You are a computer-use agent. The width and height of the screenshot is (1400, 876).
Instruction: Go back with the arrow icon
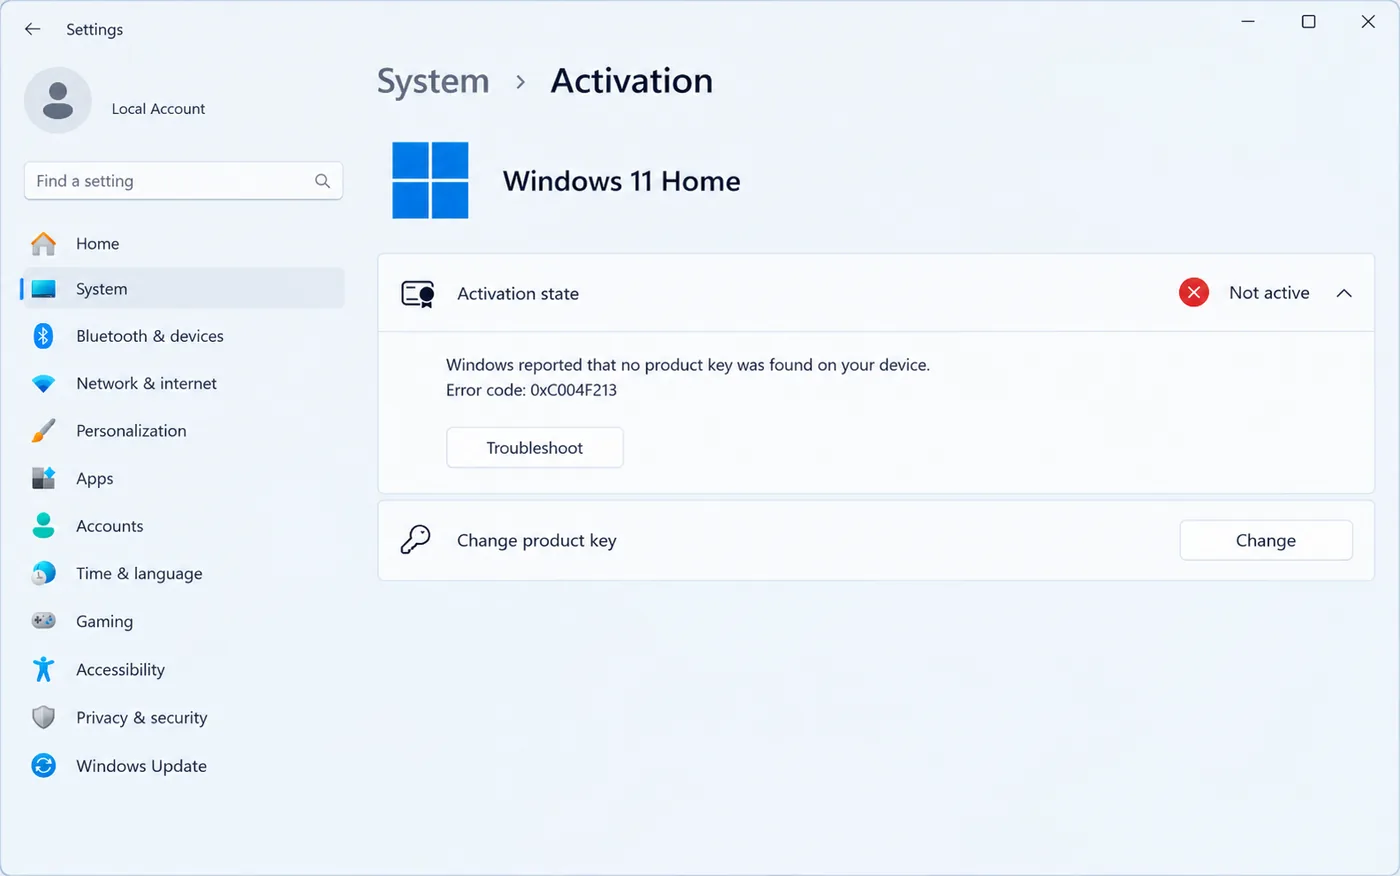point(33,29)
